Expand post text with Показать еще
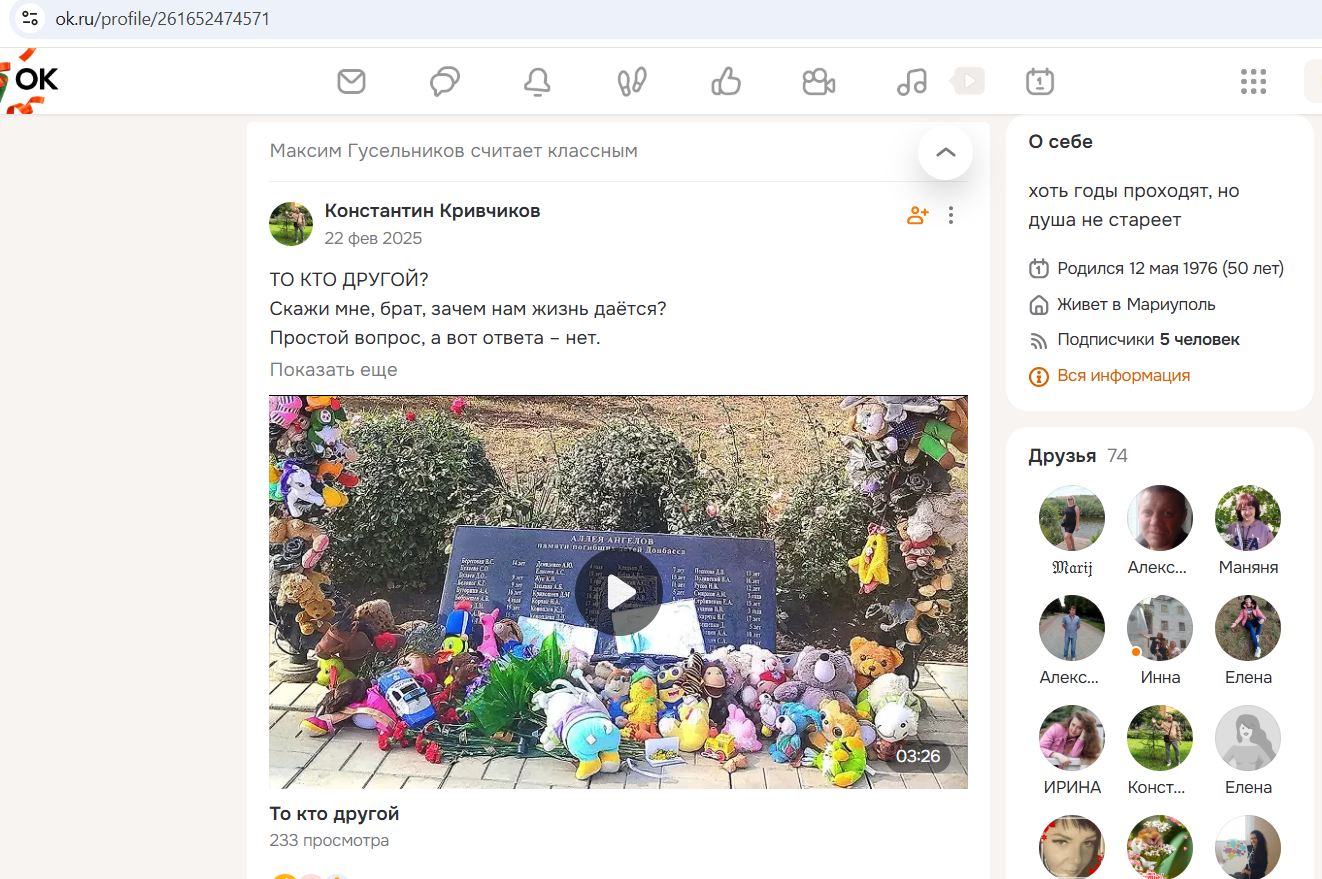The image size is (1322, 879). coord(333,369)
